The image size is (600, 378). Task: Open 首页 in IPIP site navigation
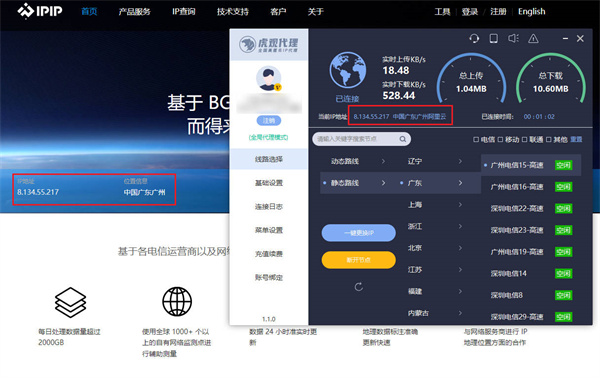(x=89, y=12)
